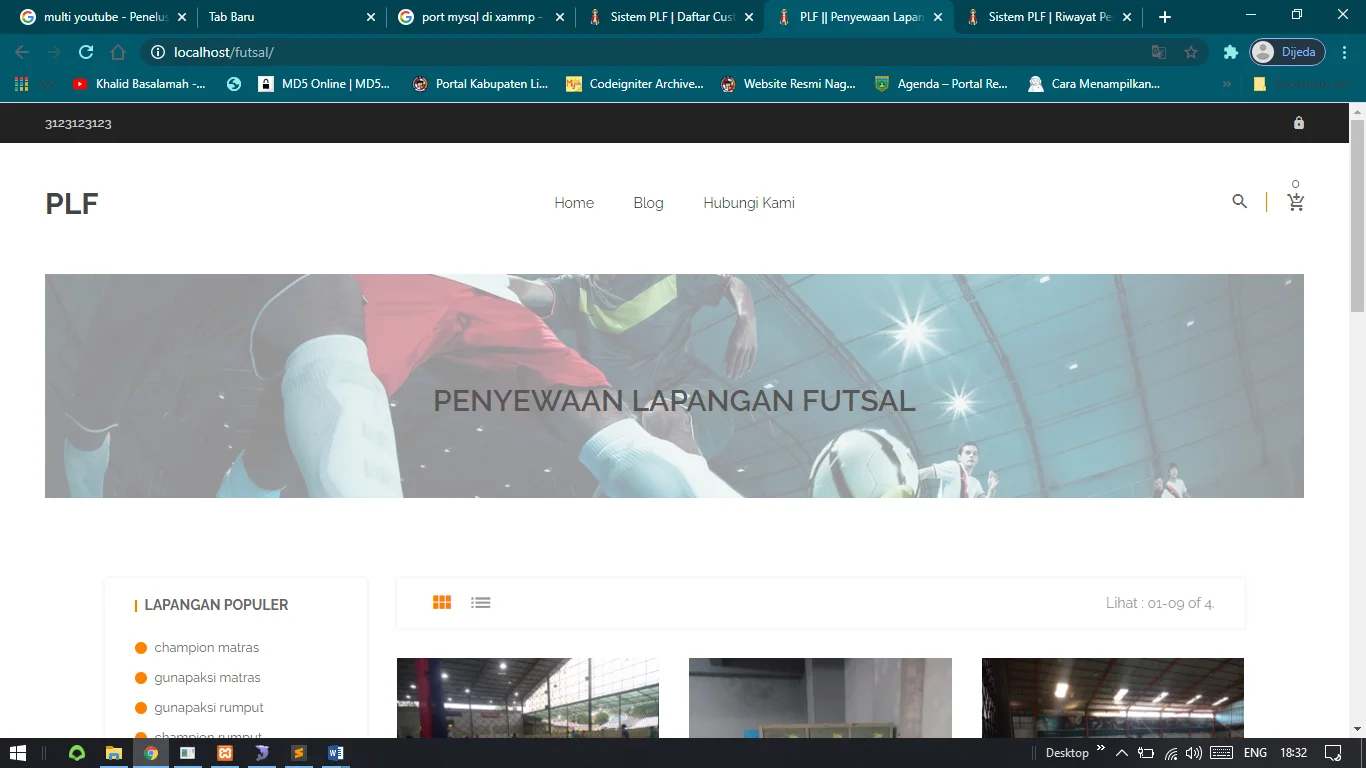1366x768 pixels.
Task: Switch to grid view layout
Action: tap(442, 602)
